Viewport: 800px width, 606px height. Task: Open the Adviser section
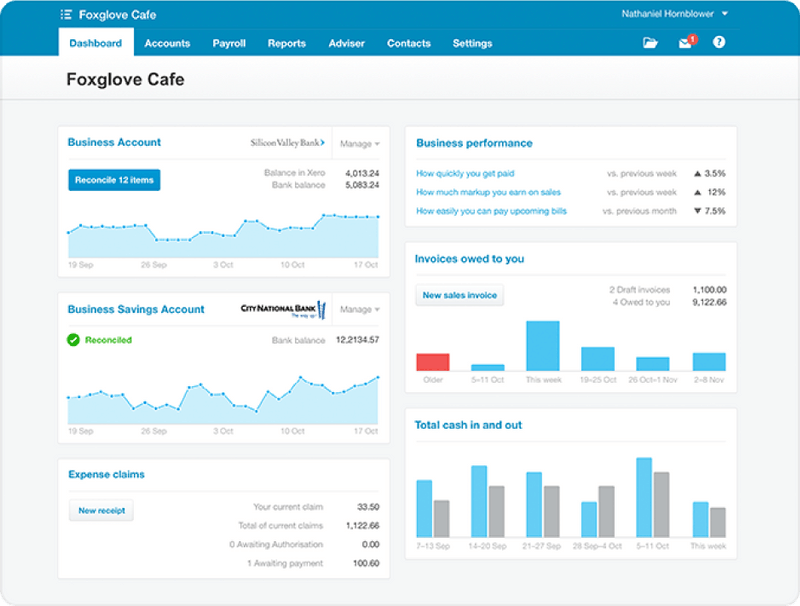click(x=347, y=43)
